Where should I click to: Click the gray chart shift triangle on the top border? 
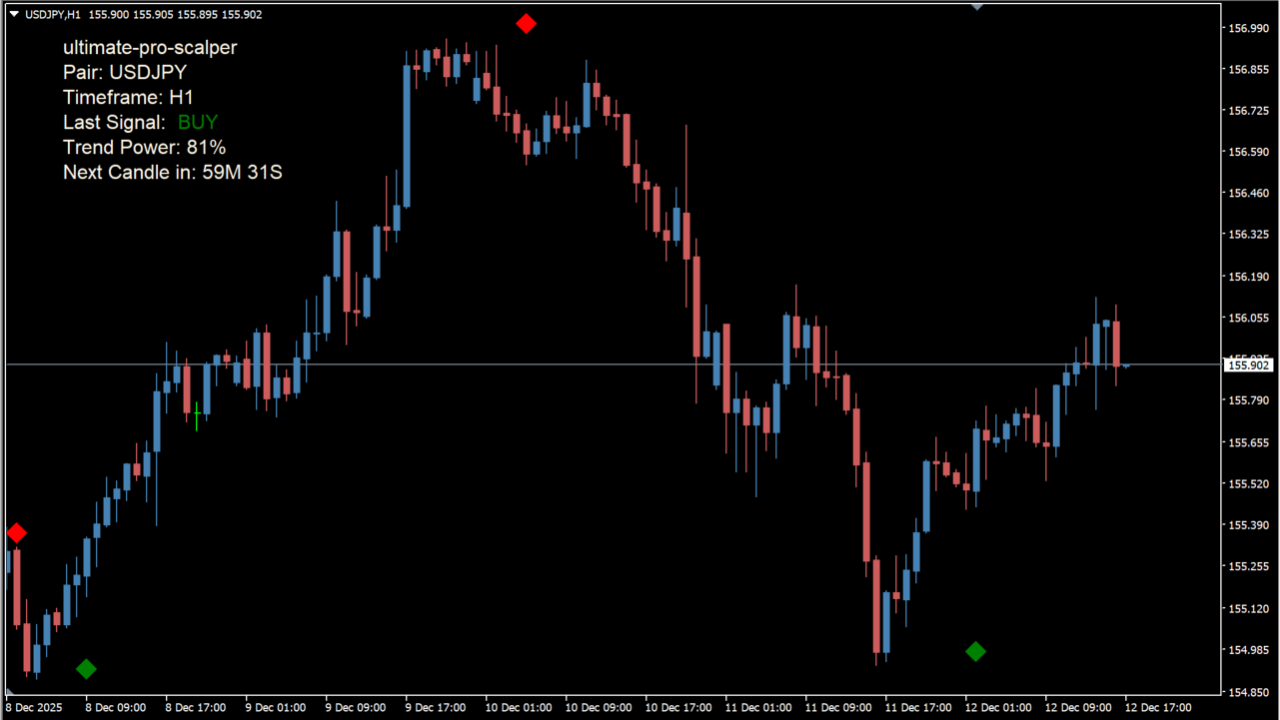coord(977,6)
